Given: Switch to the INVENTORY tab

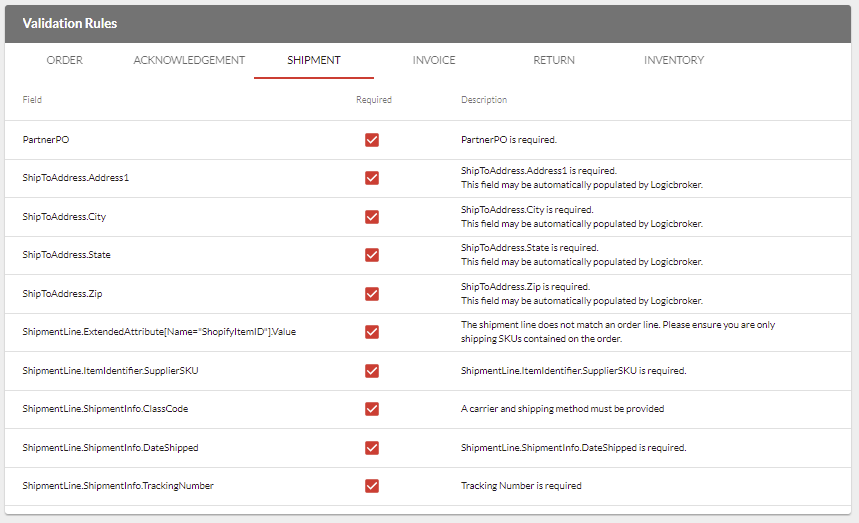Looking at the screenshot, I should pyautogui.click(x=674, y=60).
